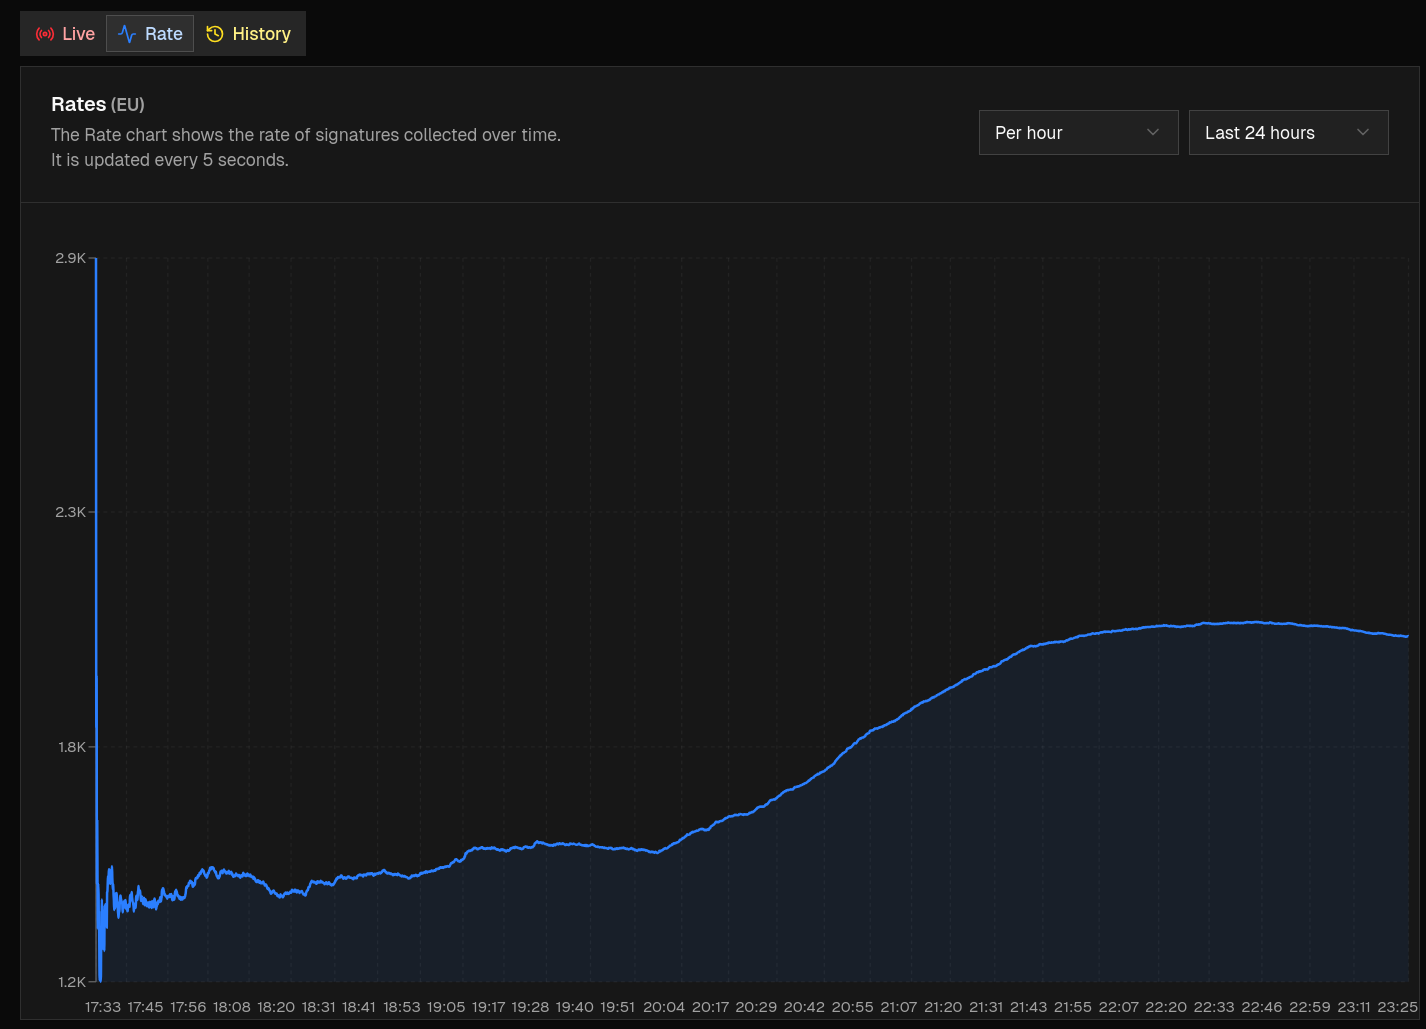Open the History tab

[249, 34]
